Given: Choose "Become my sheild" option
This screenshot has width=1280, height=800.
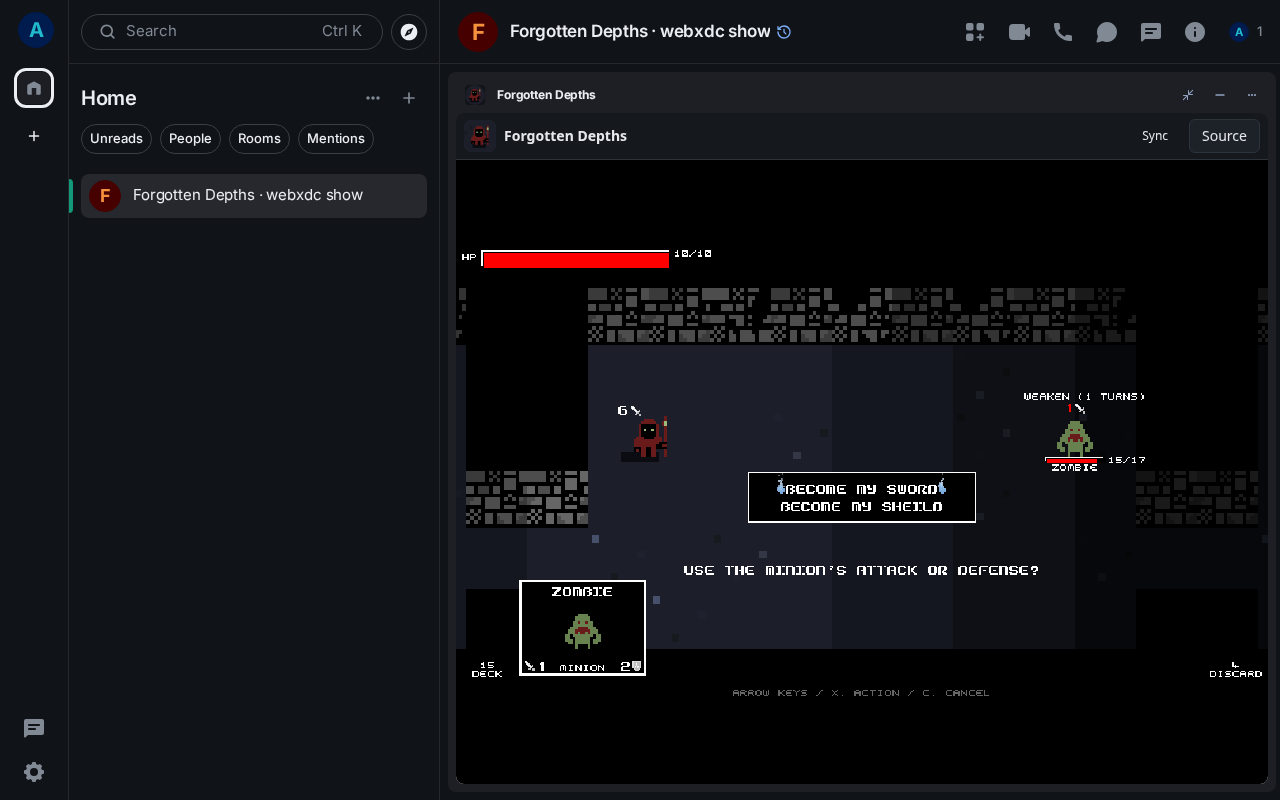Looking at the screenshot, I should 862,507.
